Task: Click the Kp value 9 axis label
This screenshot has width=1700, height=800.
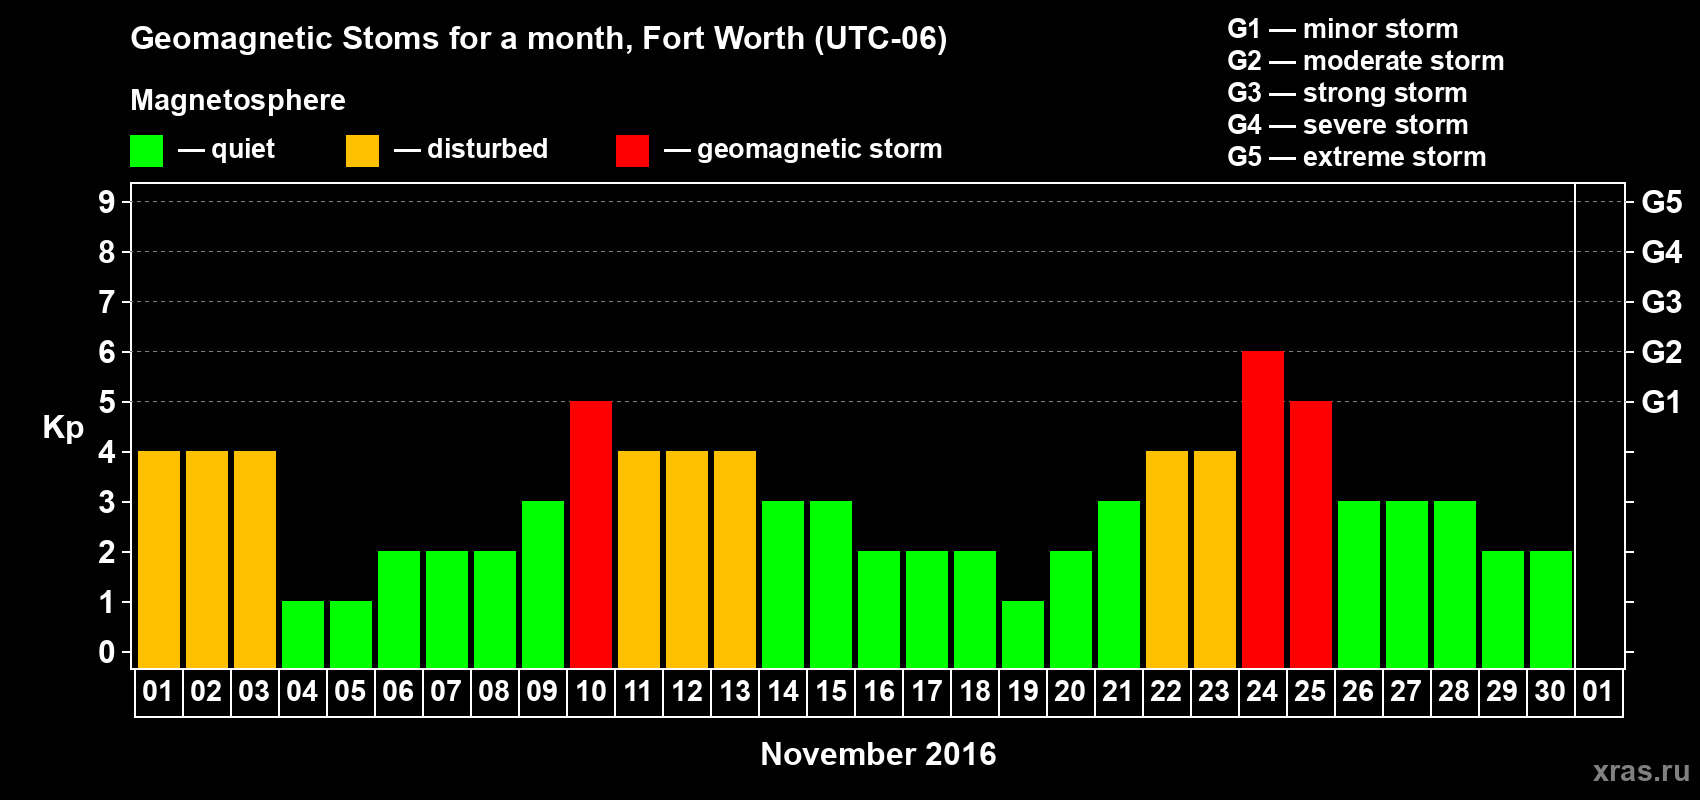Action: pos(107,202)
